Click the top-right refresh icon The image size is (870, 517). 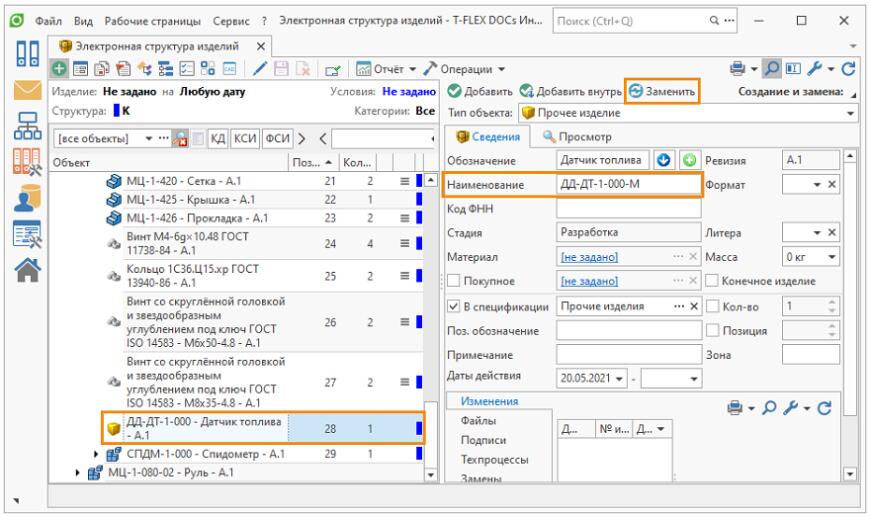[848, 69]
